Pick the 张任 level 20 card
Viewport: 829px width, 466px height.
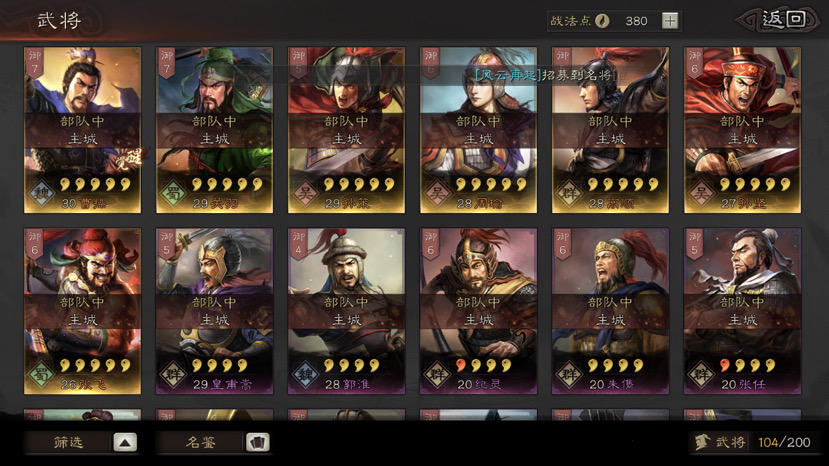[x=742, y=311]
